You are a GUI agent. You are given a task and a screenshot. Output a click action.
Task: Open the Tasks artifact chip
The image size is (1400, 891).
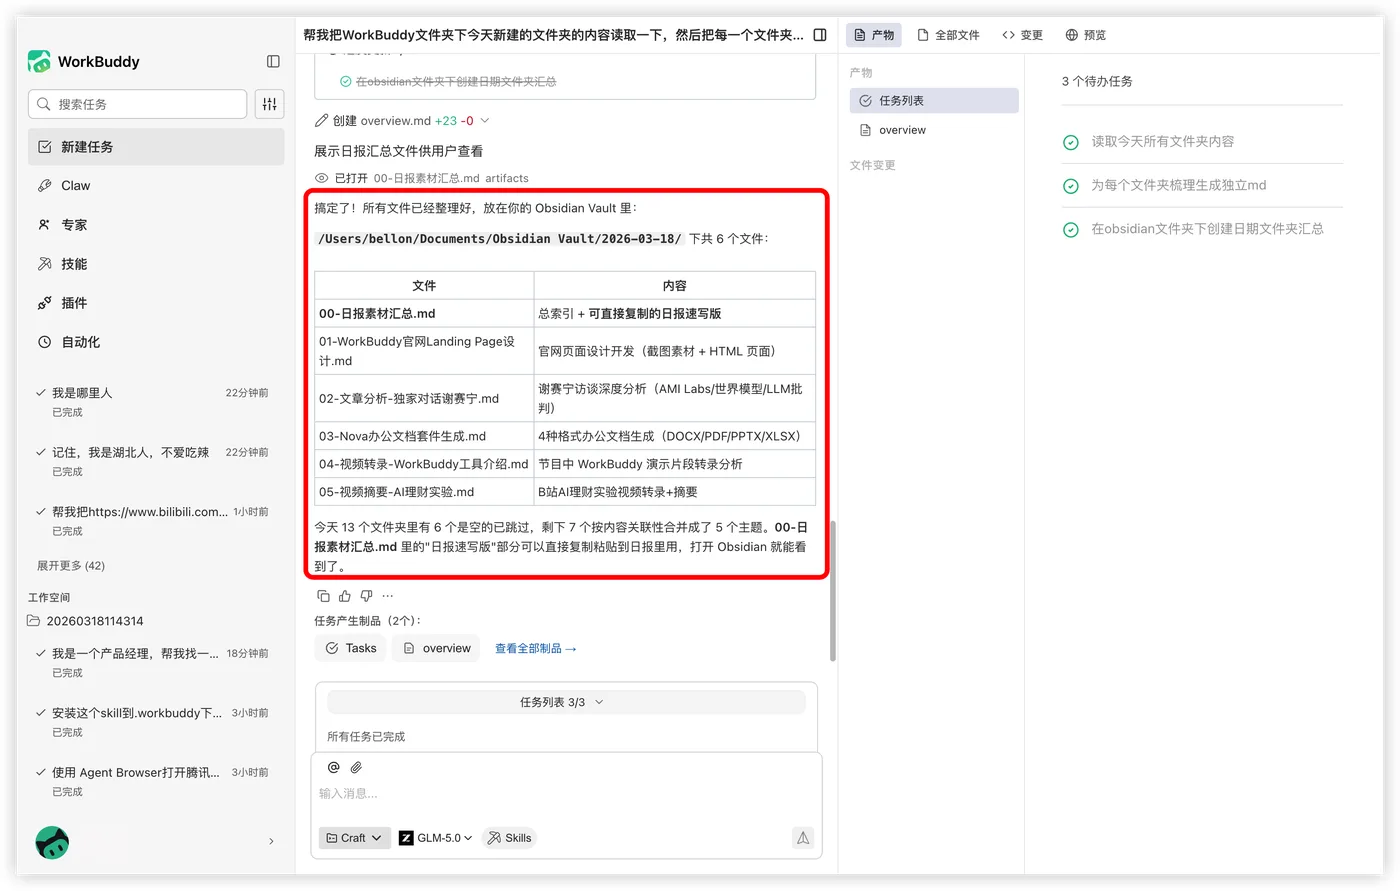pos(351,648)
